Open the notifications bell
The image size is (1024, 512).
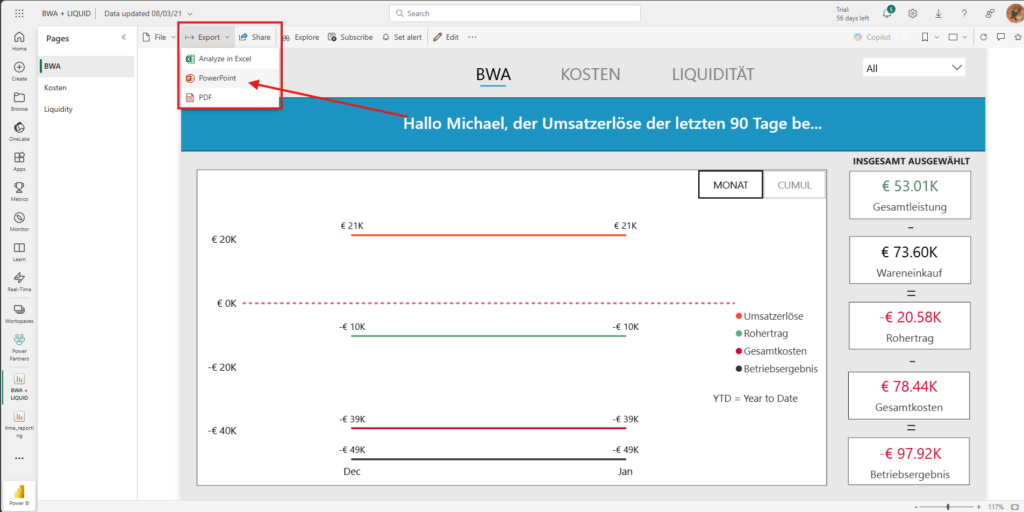pos(888,13)
